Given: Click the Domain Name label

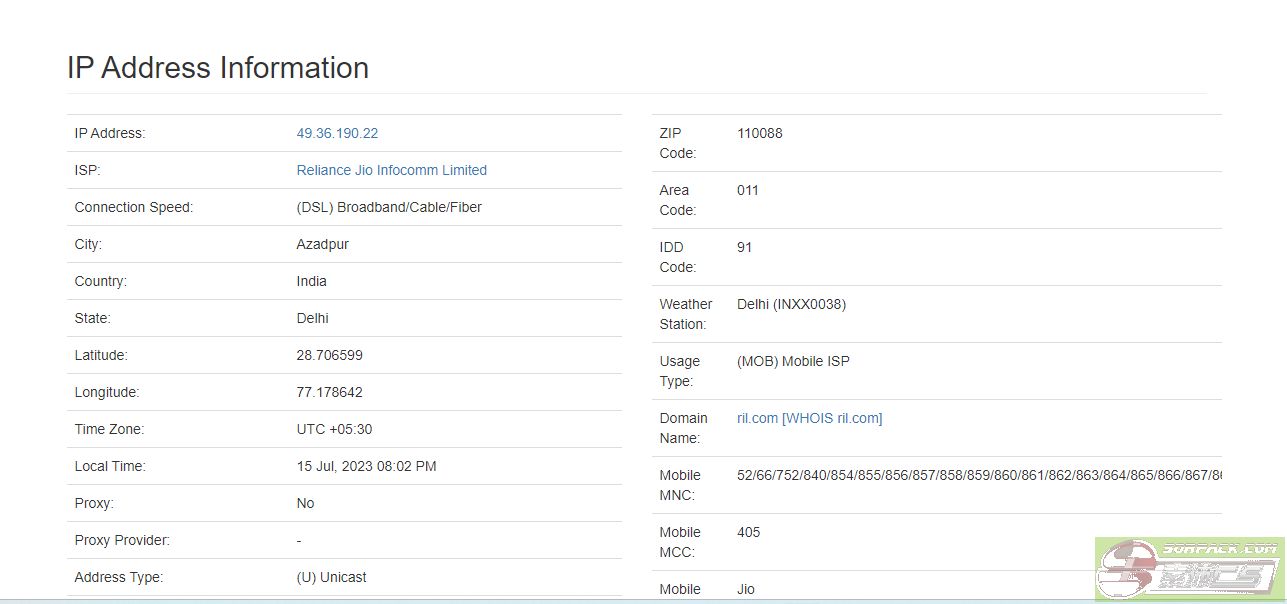Looking at the screenshot, I should [x=684, y=428].
